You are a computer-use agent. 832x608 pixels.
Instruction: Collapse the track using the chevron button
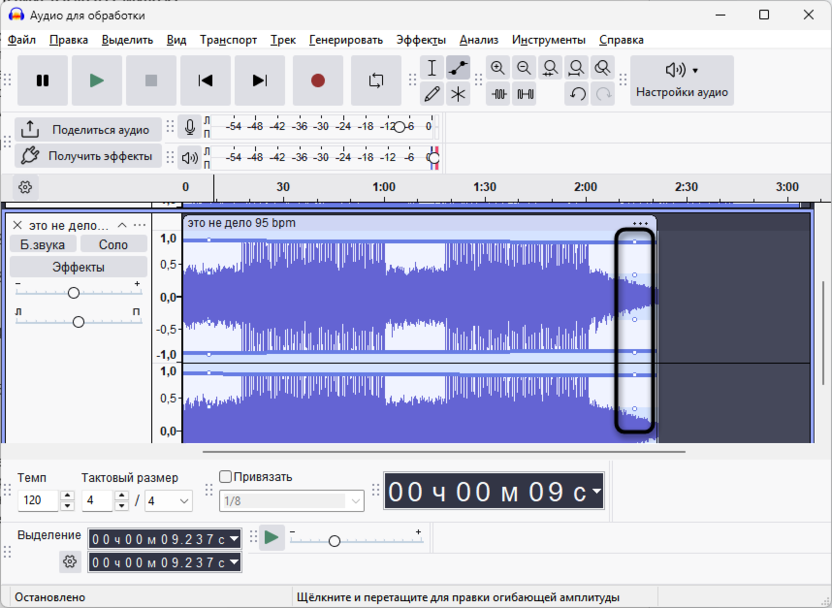[122, 225]
